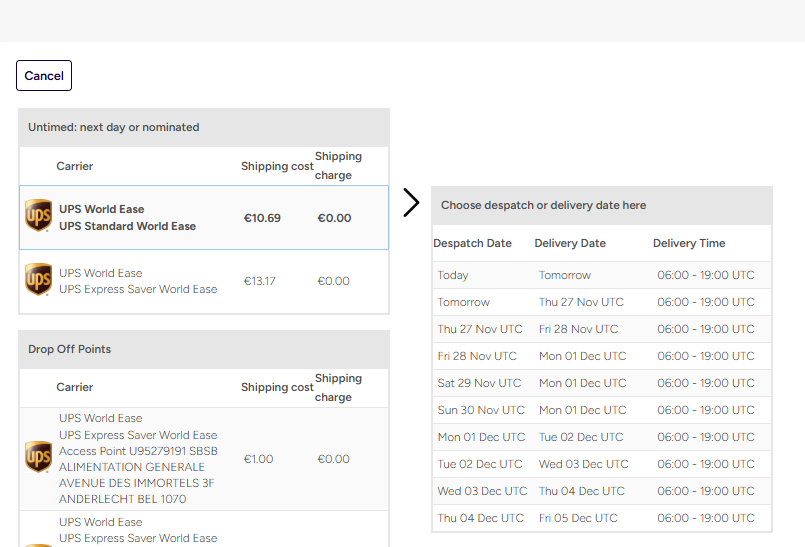Image resolution: width=805 pixels, height=547 pixels.
Task: Select UPS Express Saver World Ease untimed option
Action: pyautogui.click(x=204, y=281)
